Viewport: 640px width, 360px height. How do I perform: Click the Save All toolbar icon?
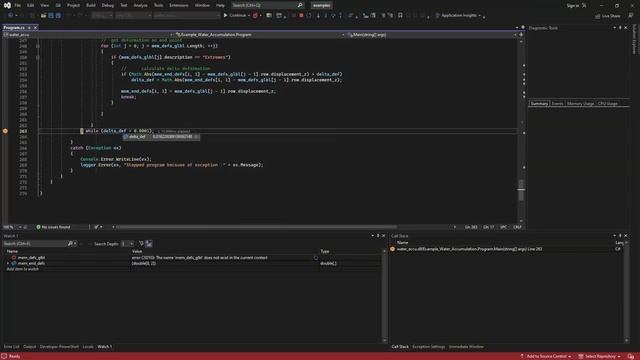coord(58,16)
